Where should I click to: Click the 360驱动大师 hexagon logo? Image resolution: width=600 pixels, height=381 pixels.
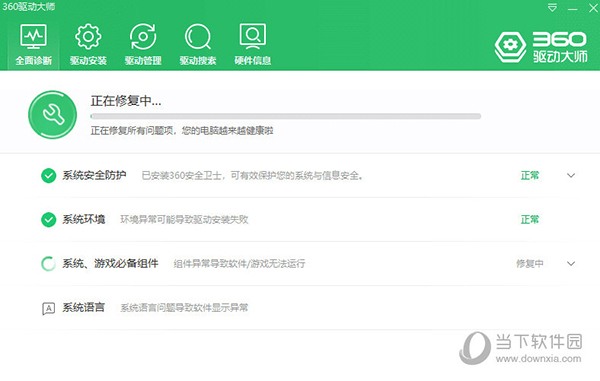tap(510, 47)
